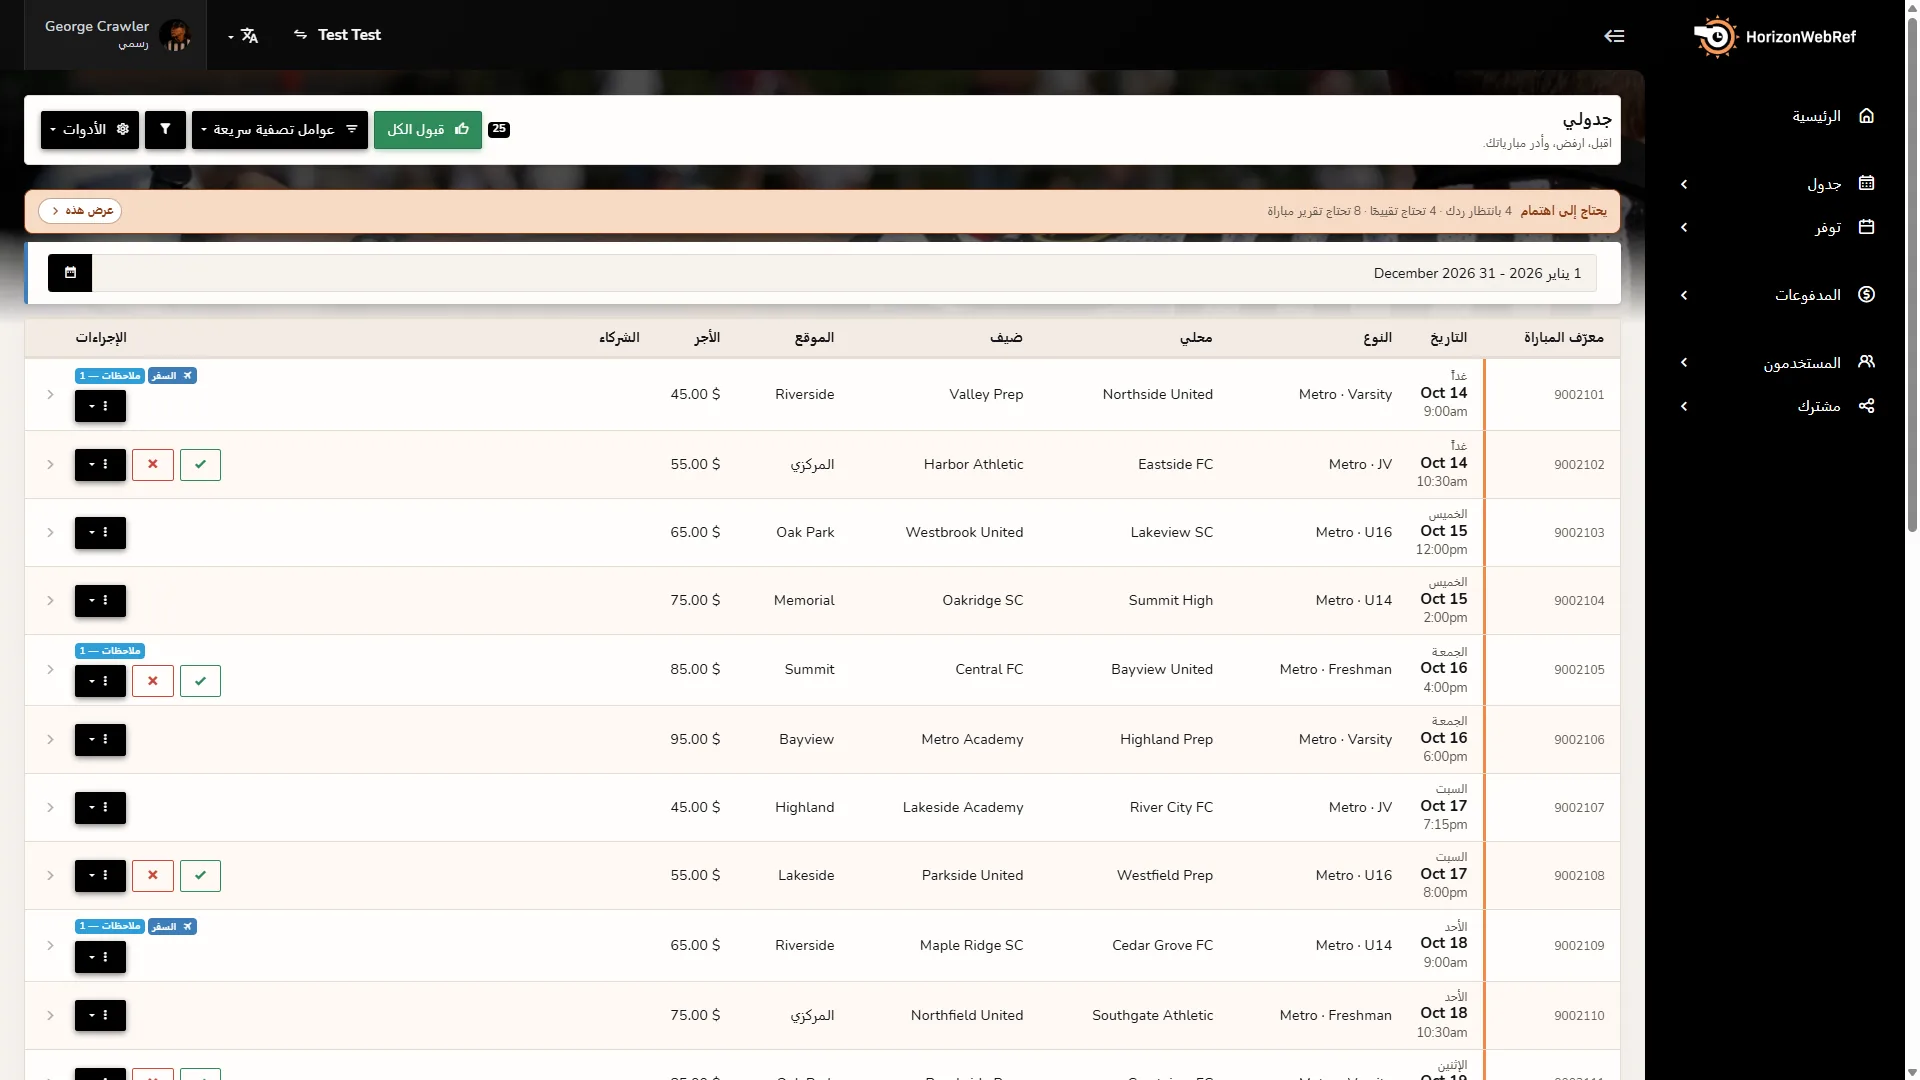The image size is (1920, 1080).
Task: Click George Crawler's profile avatar
Action: click(x=176, y=35)
